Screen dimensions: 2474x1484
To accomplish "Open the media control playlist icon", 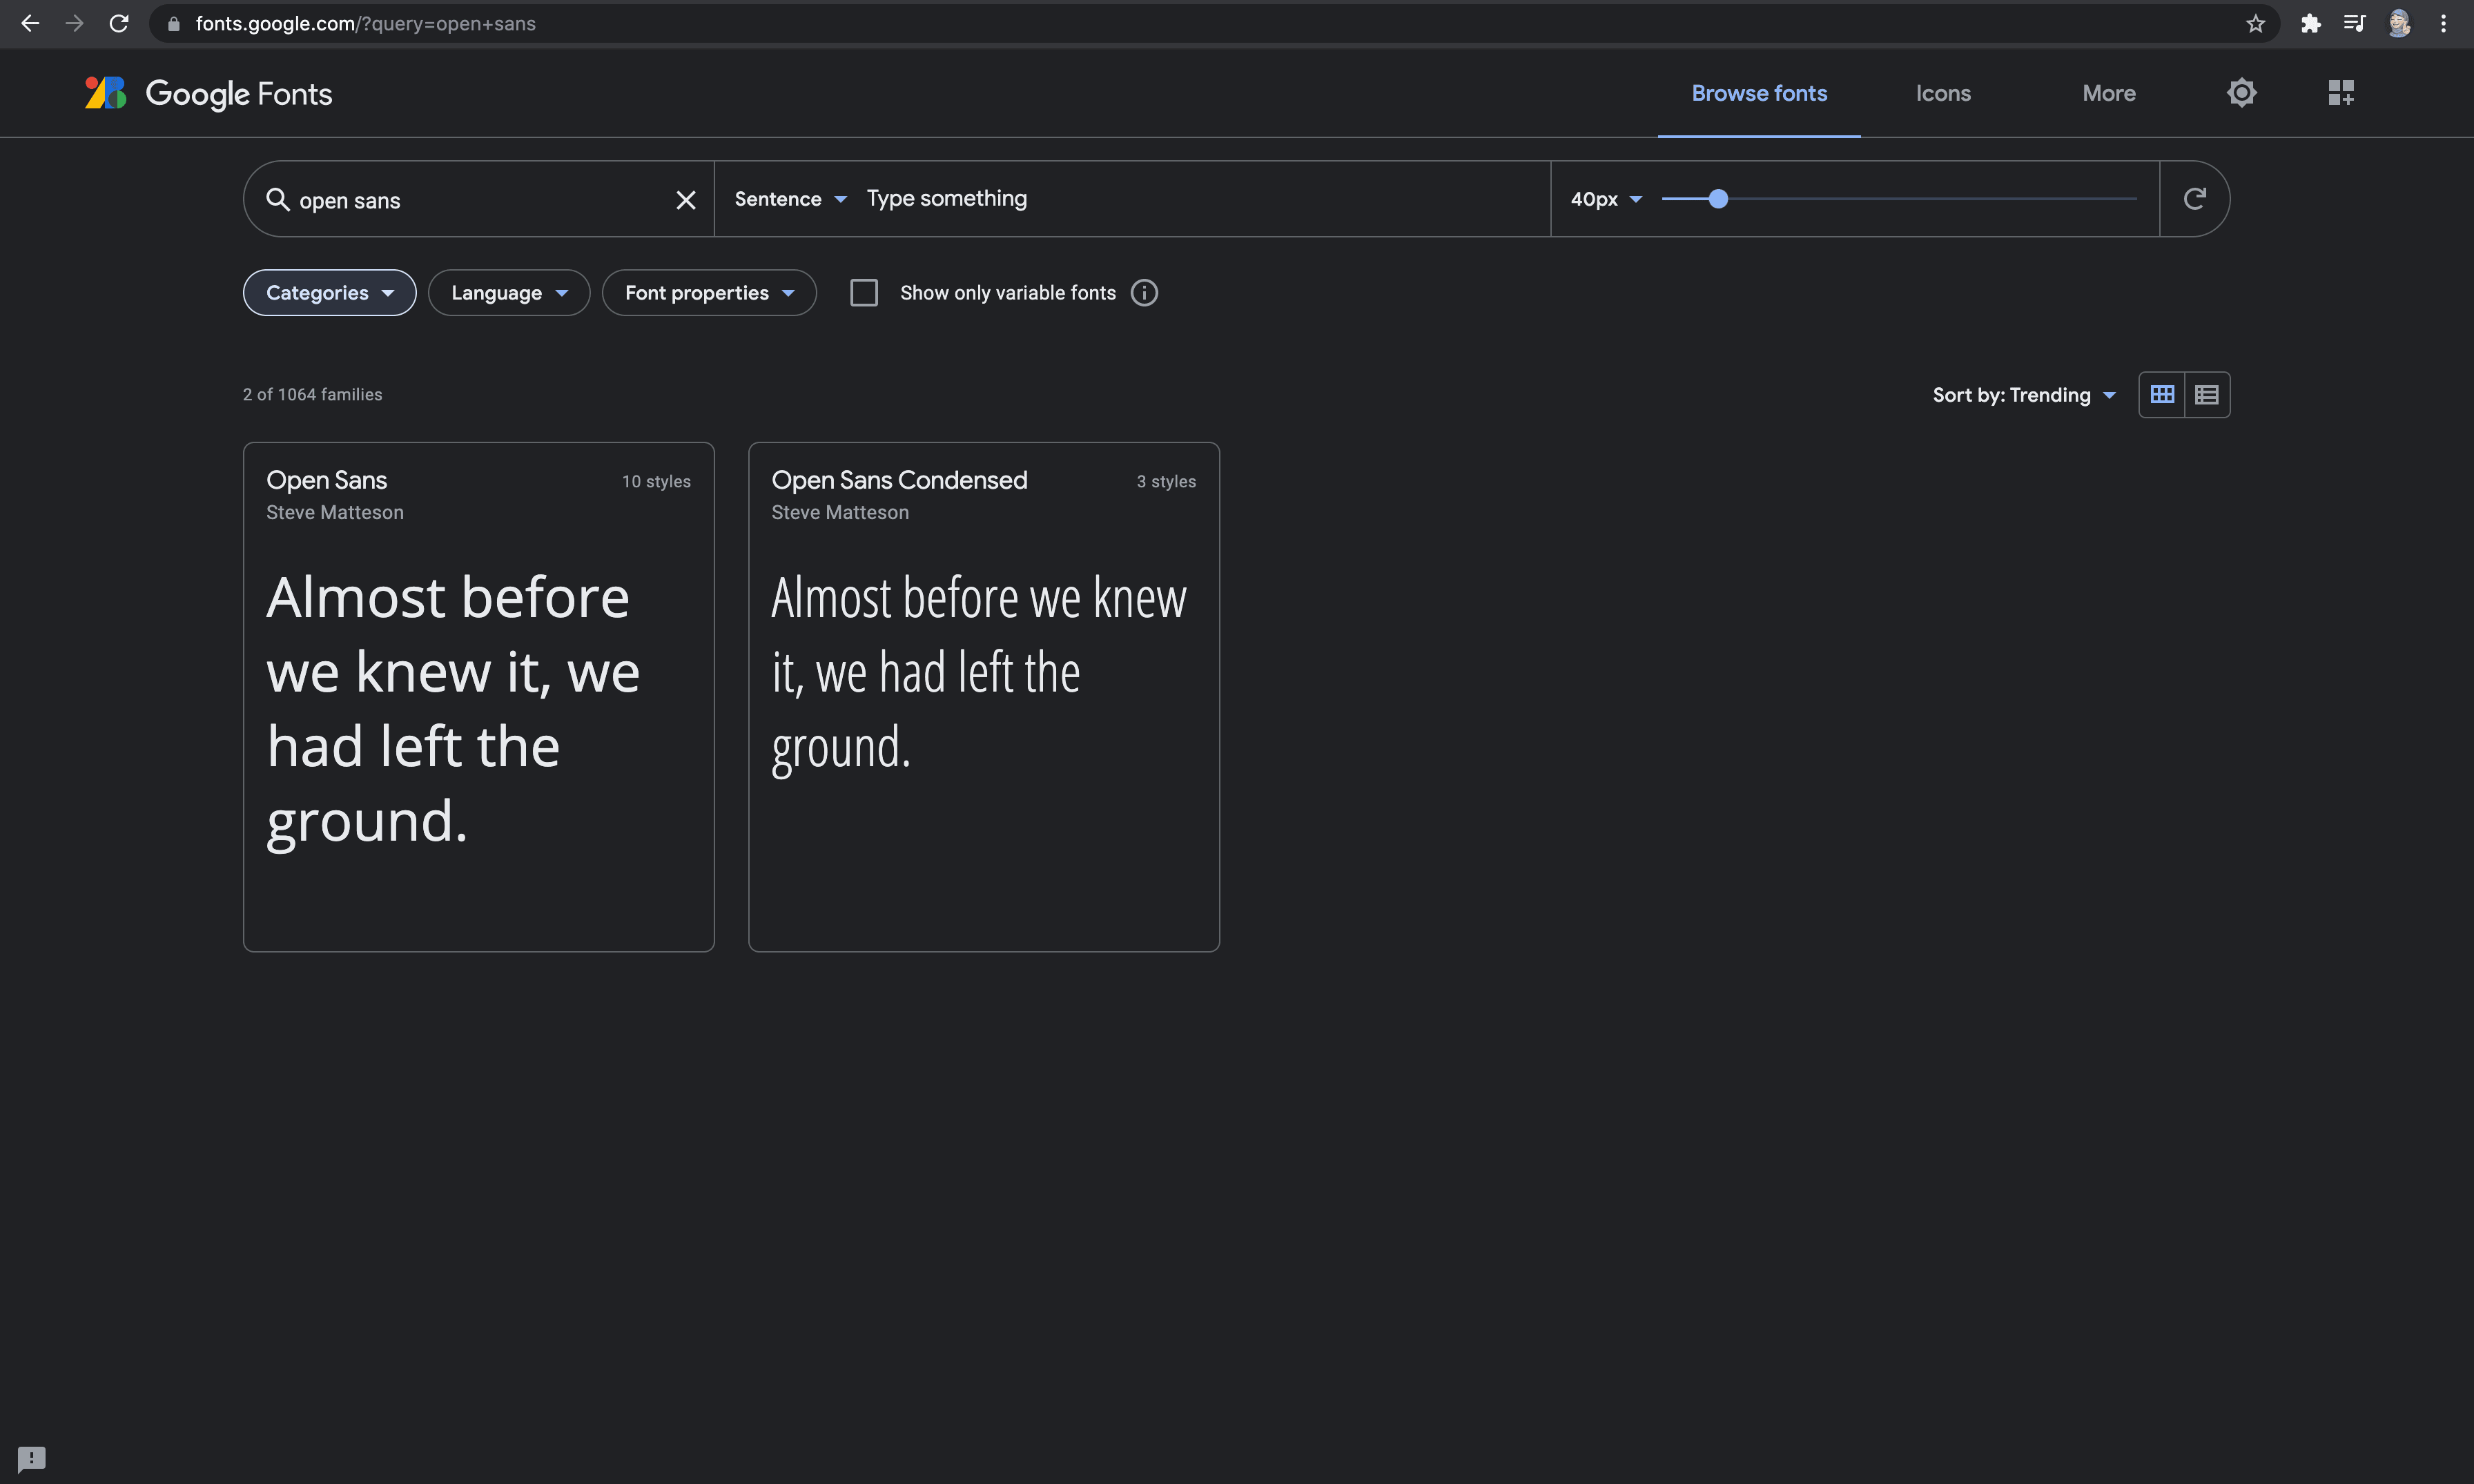I will (2354, 23).
